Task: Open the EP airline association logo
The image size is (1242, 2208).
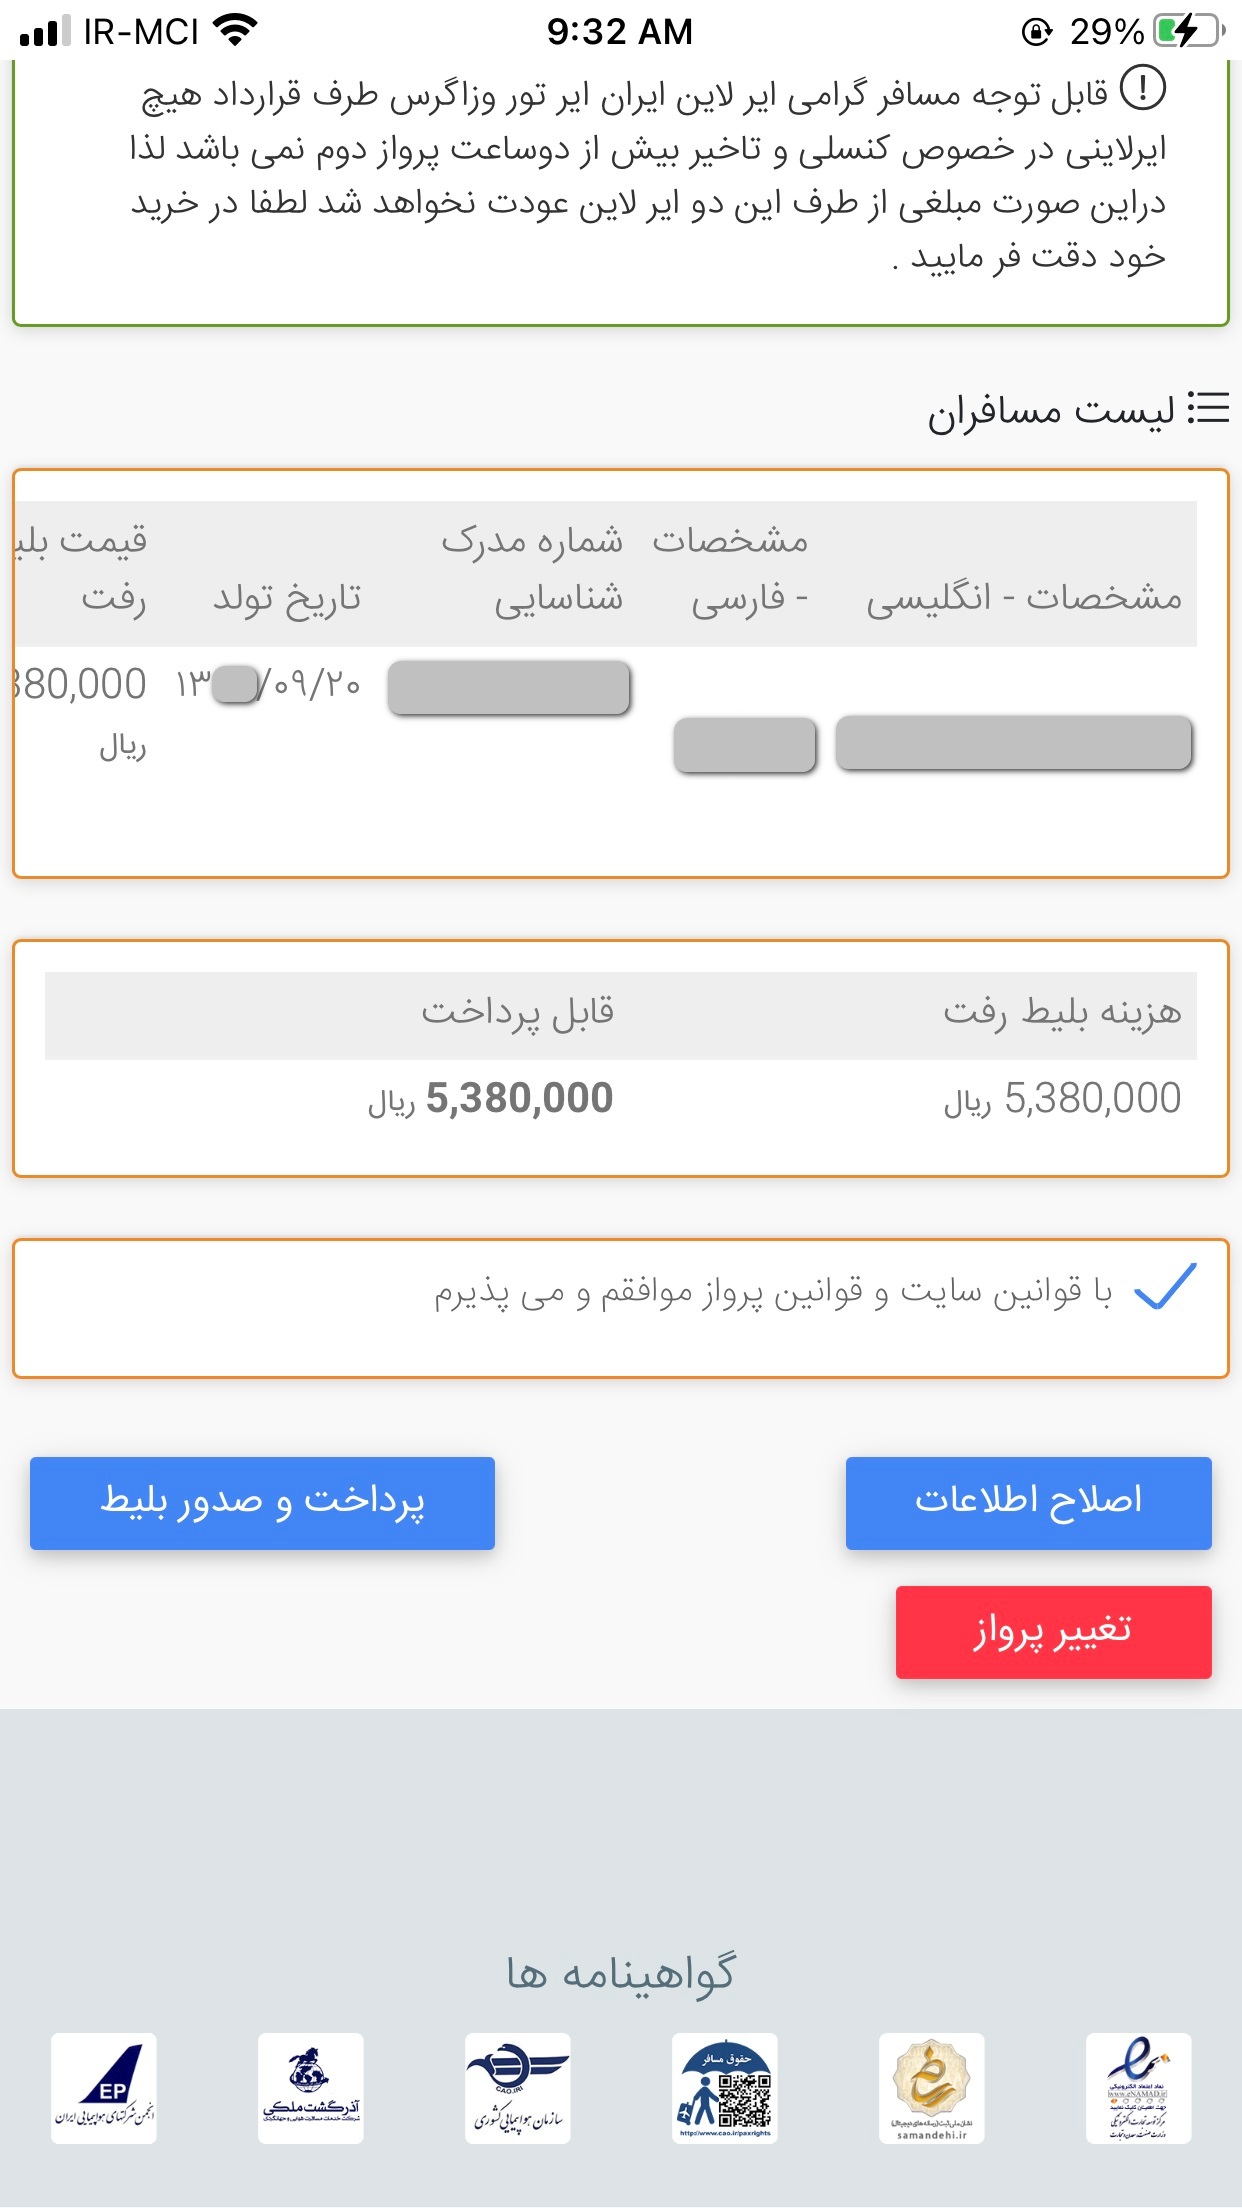Action: (104, 2087)
